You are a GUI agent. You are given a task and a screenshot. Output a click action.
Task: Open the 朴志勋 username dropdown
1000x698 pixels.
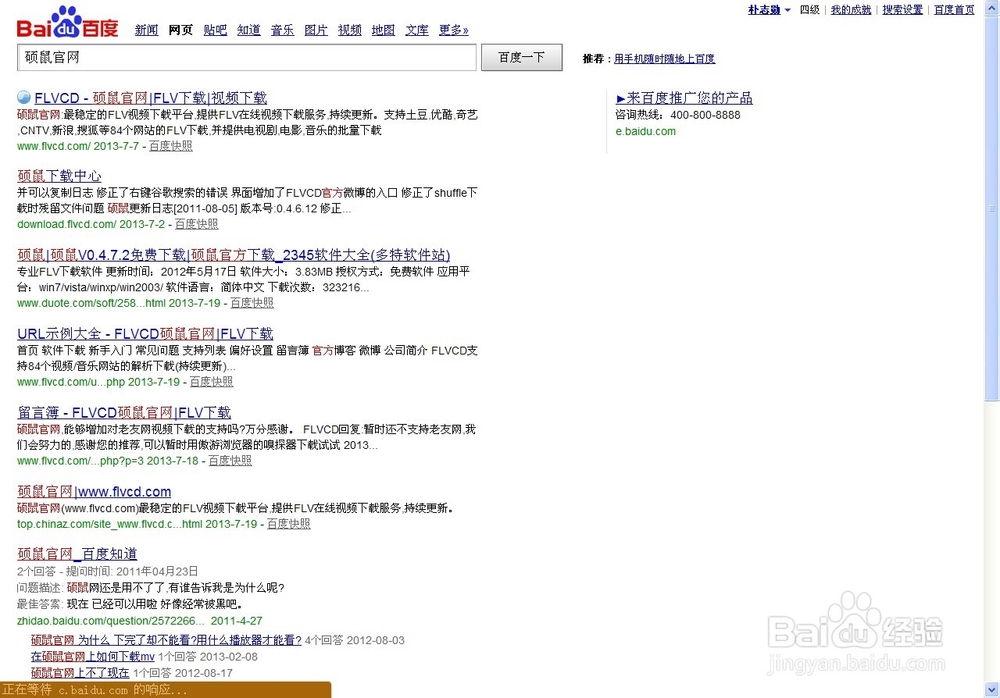coord(769,10)
